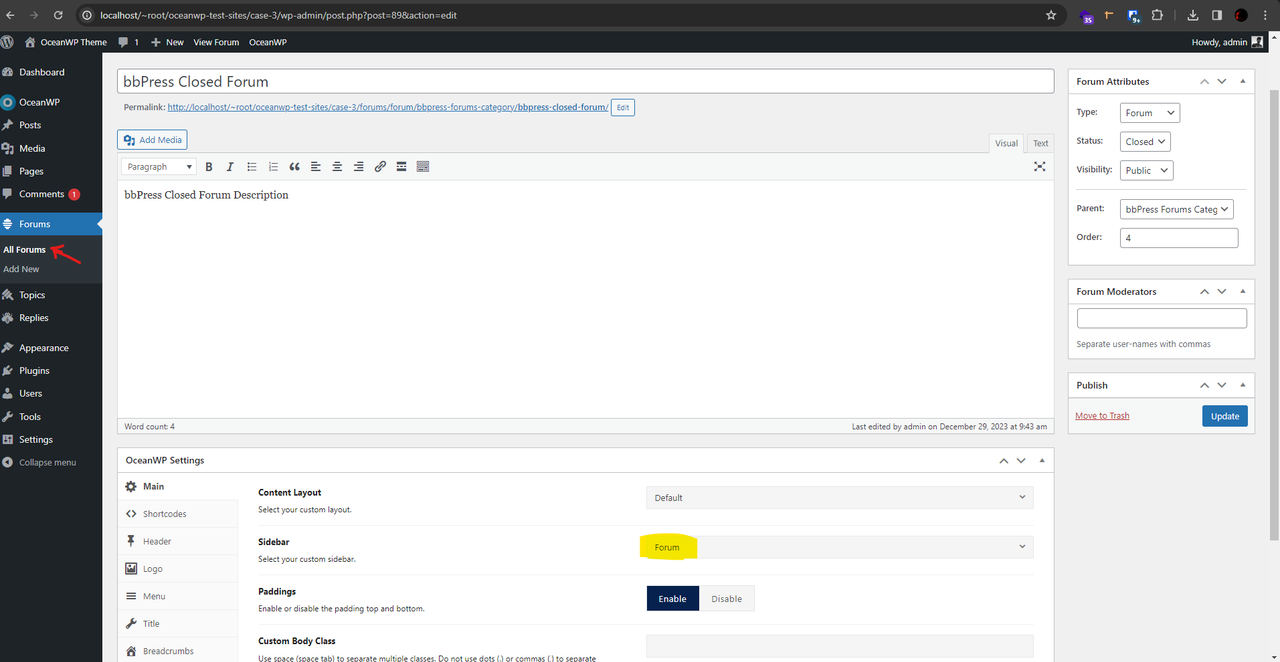Insert a numbered list
1280x662 pixels.
click(273, 167)
